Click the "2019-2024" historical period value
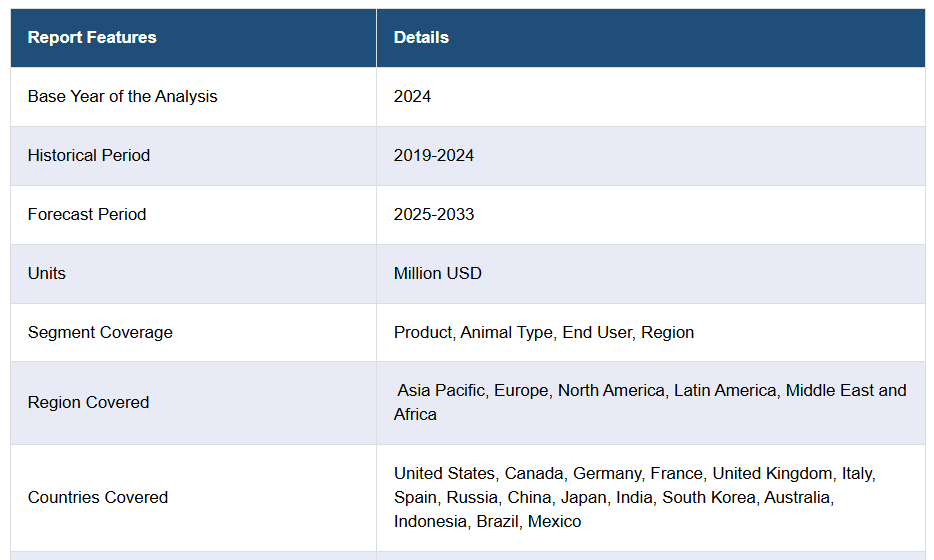Image resolution: width=934 pixels, height=560 pixels. pos(434,156)
